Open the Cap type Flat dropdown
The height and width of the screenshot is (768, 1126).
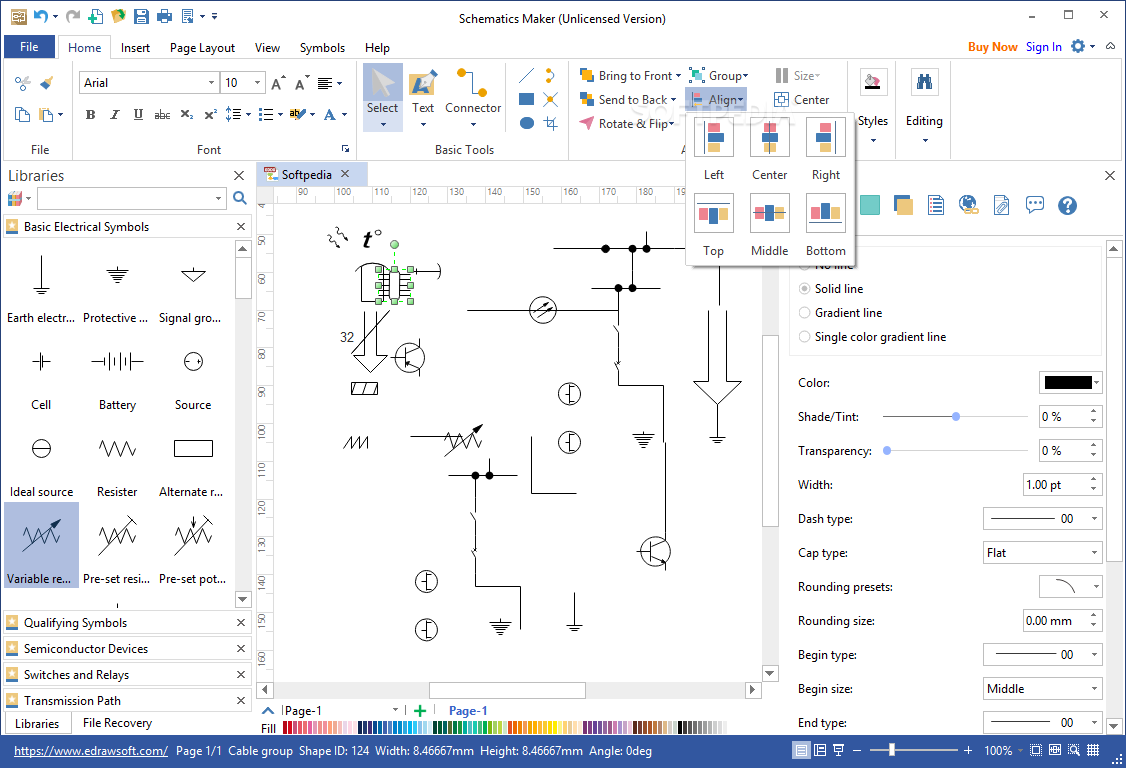click(1043, 552)
